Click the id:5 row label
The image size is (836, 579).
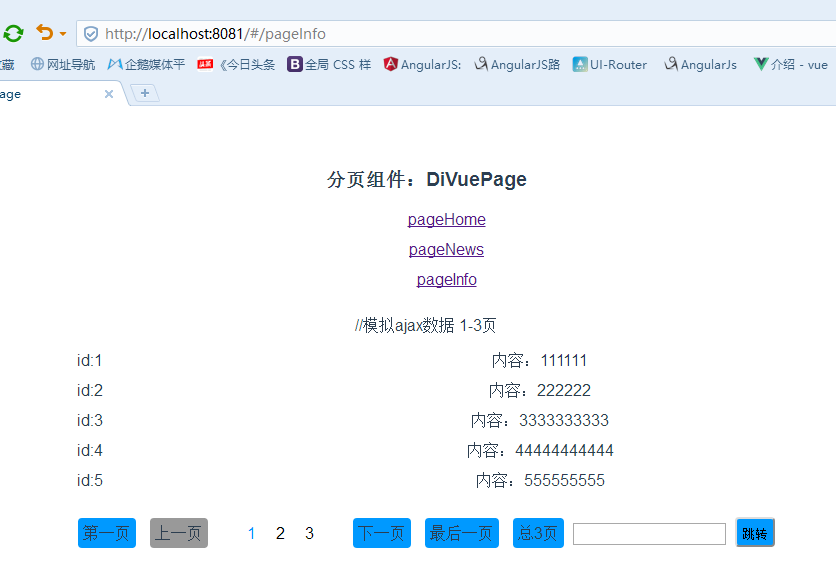click(x=90, y=480)
